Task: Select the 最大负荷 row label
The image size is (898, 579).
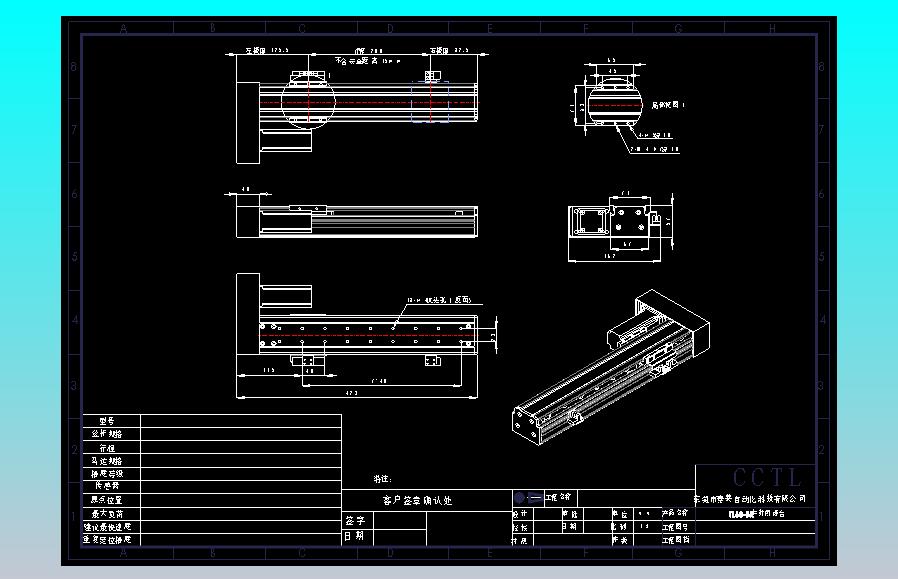Action: point(107,514)
